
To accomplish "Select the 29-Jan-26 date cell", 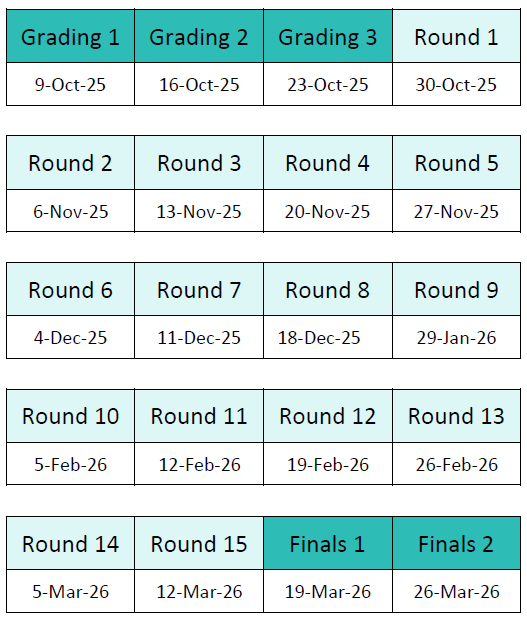I will click(x=456, y=337).
